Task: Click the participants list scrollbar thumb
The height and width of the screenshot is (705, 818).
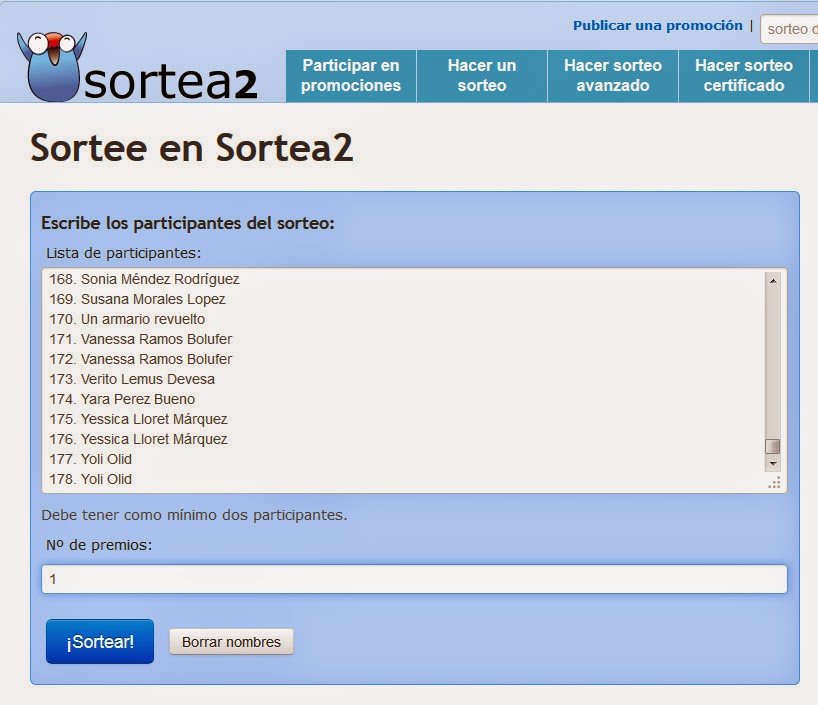Action: (x=773, y=447)
